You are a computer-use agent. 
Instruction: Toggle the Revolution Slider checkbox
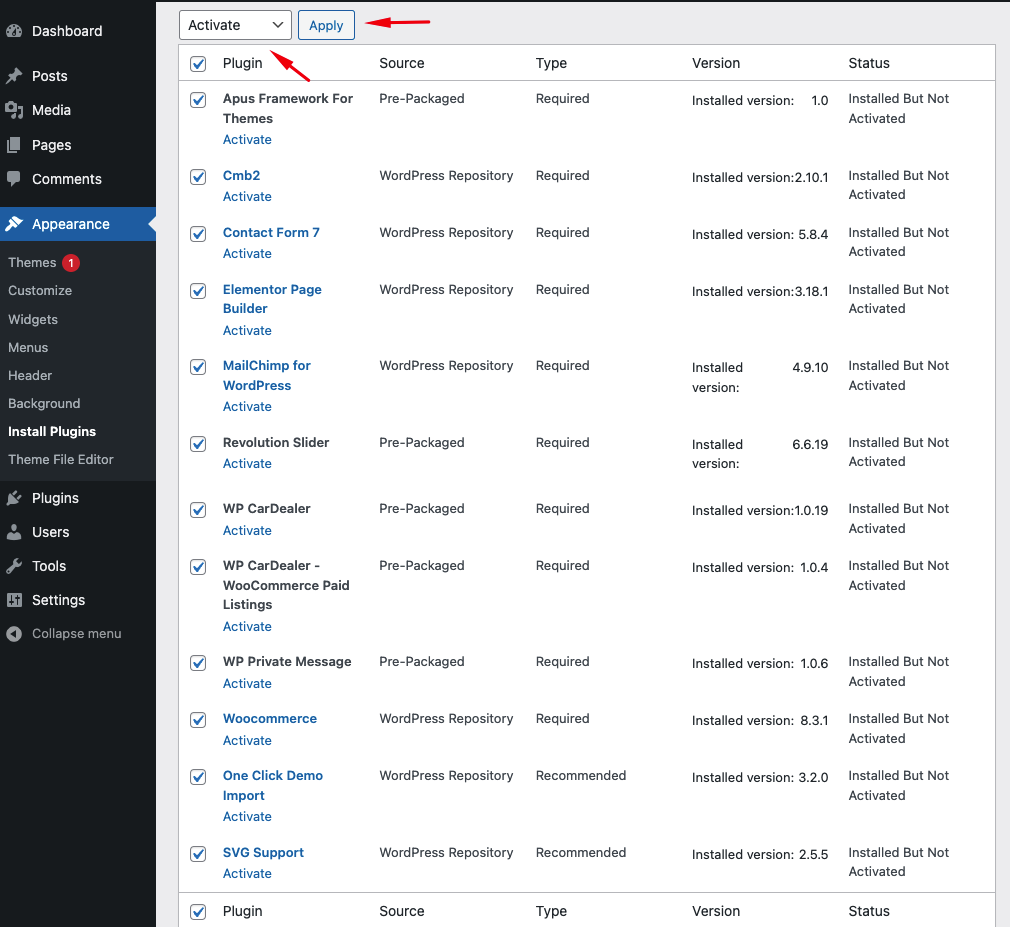pos(198,443)
